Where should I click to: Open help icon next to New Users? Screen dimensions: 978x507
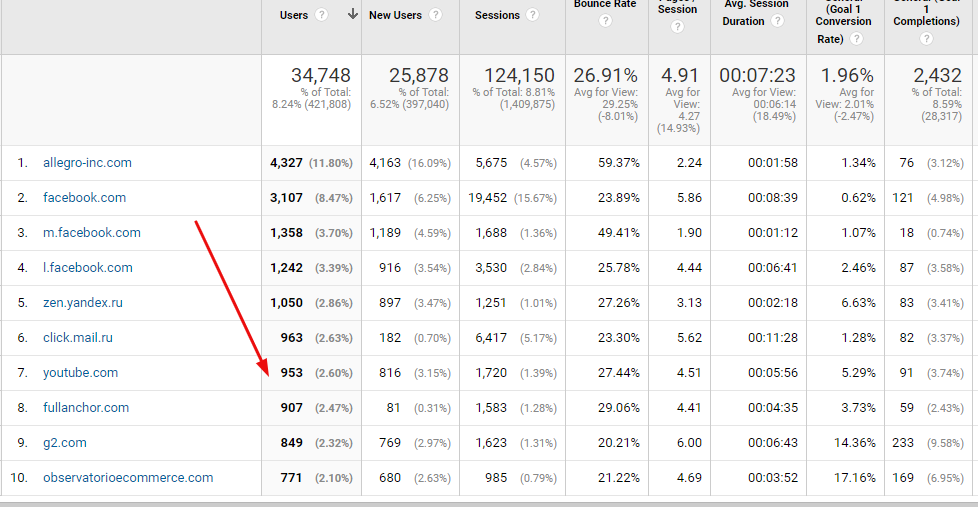(x=435, y=15)
